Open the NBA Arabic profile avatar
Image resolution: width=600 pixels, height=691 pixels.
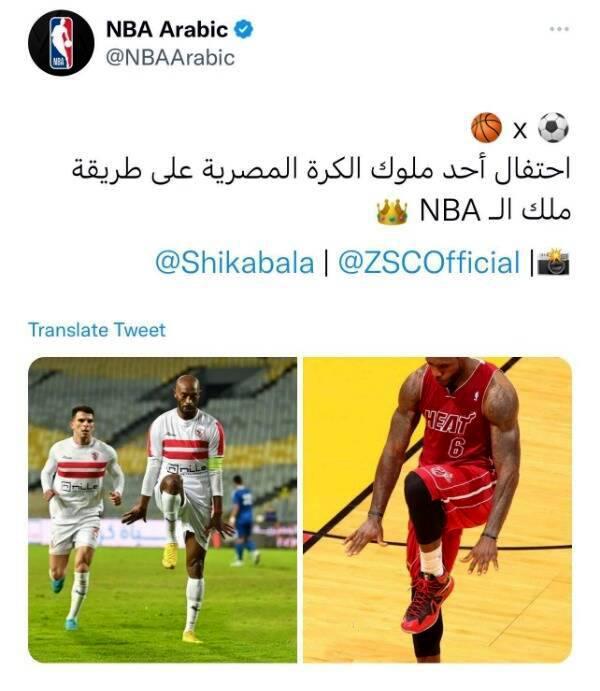[61, 43]
